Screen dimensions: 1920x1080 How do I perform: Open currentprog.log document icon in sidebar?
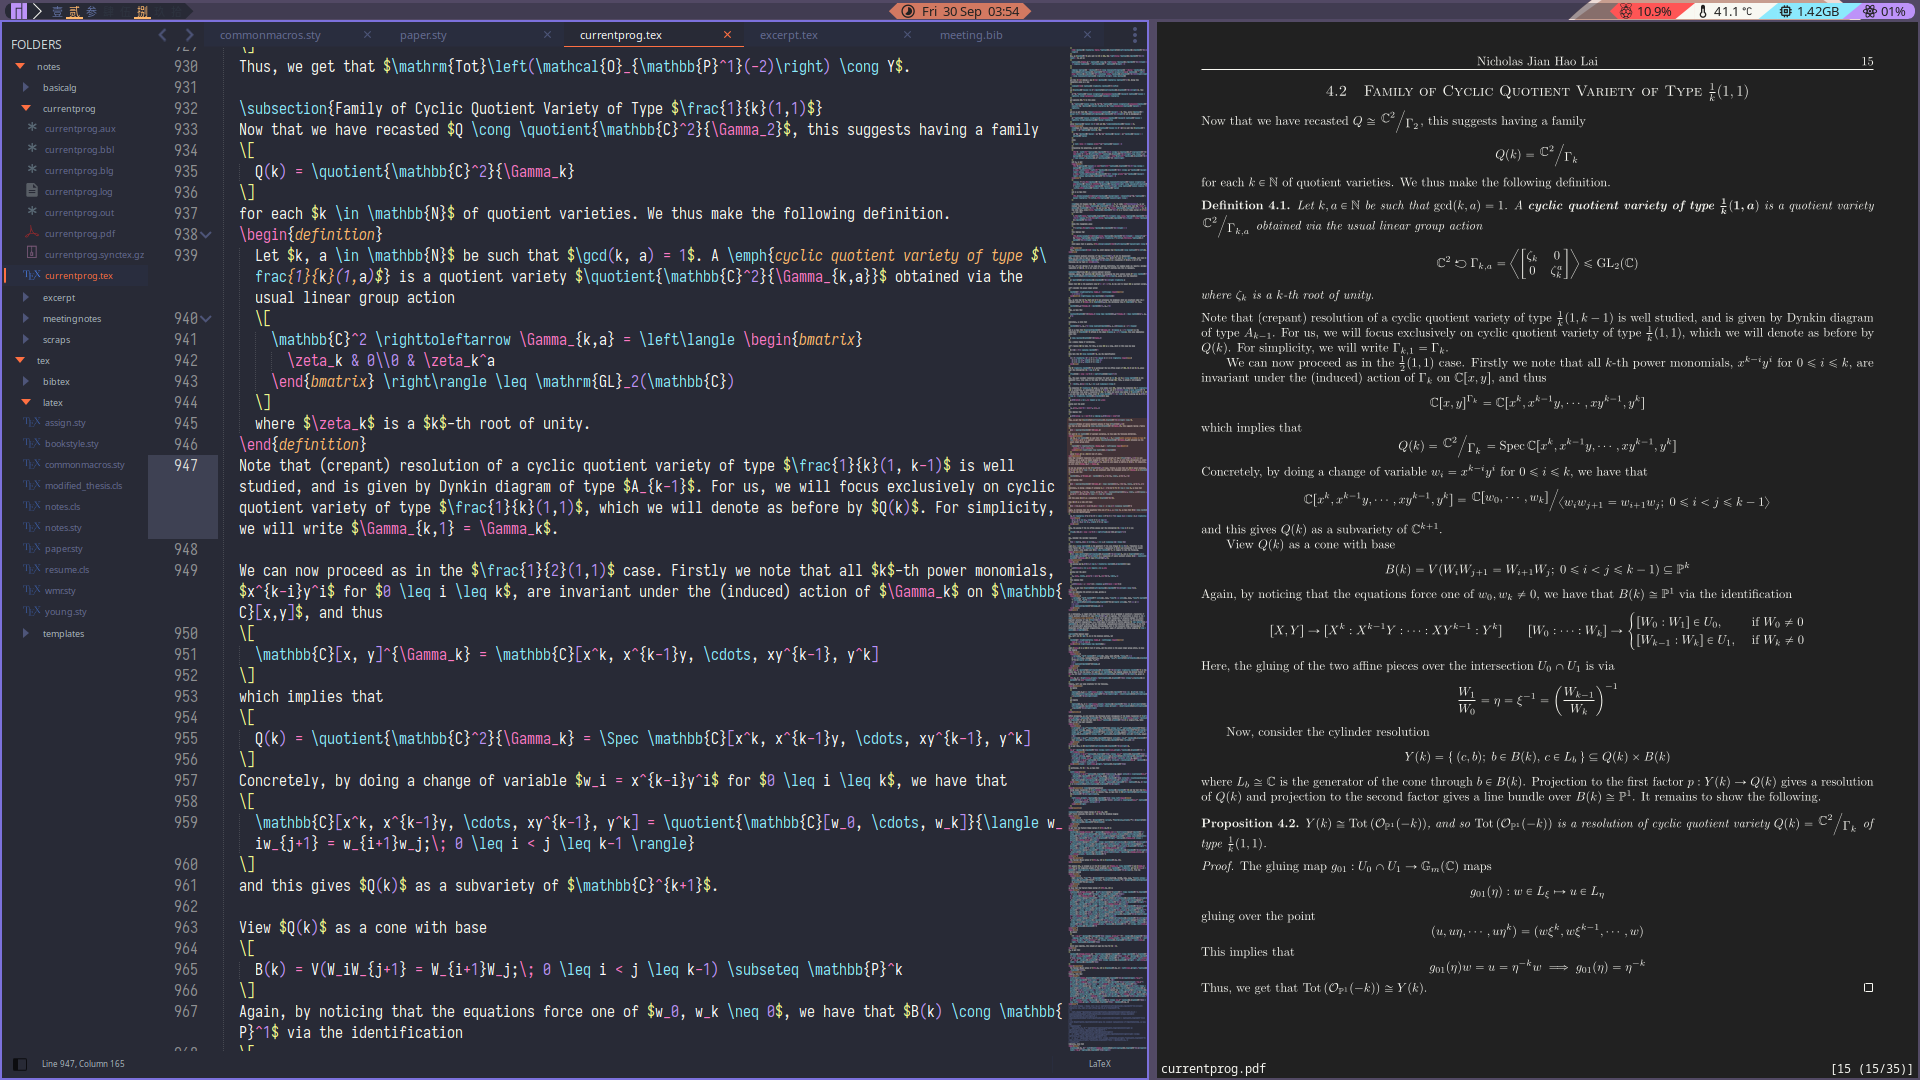click(32, 191)
